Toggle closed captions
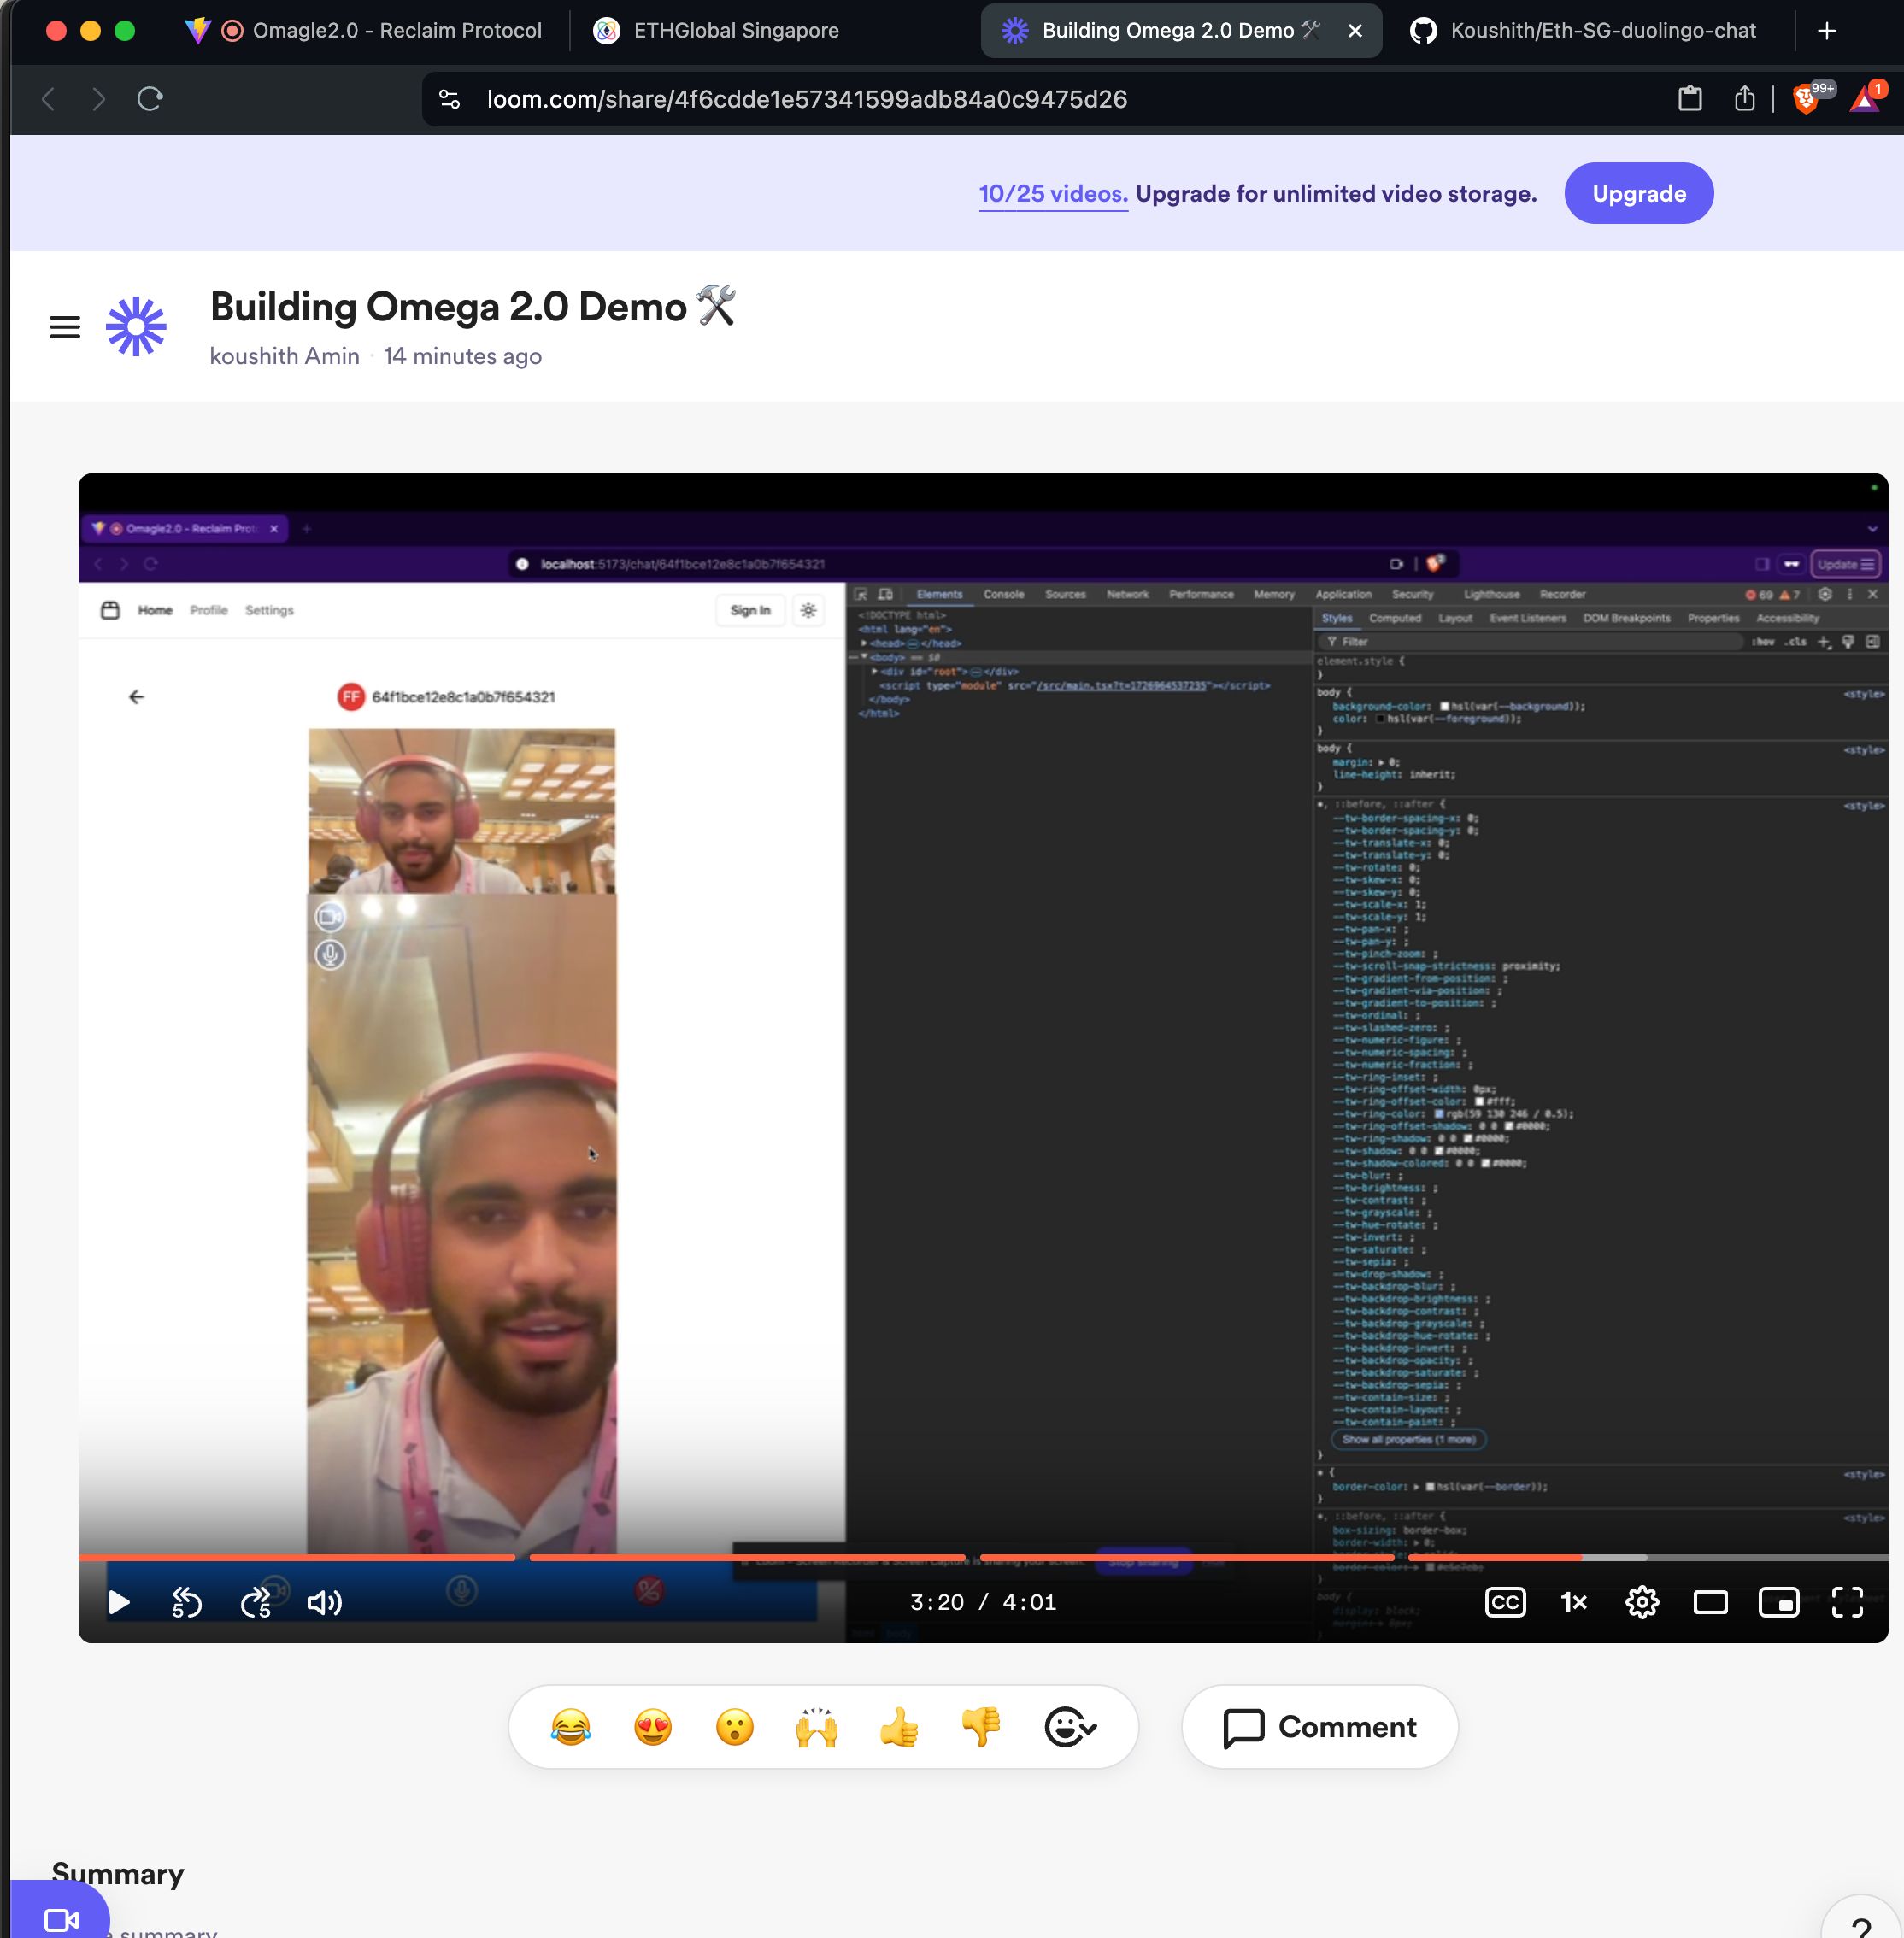Image resolution: width=1904 pixels, height=1938 pixels. point(1505,1602)
